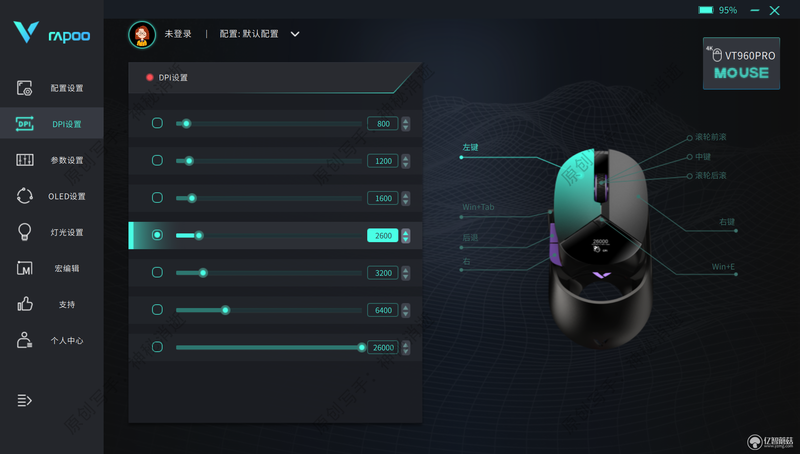This screenshot has height=454, width=800.
Task: Select the 1600 DPI radio button
Action: pos(157,197)
